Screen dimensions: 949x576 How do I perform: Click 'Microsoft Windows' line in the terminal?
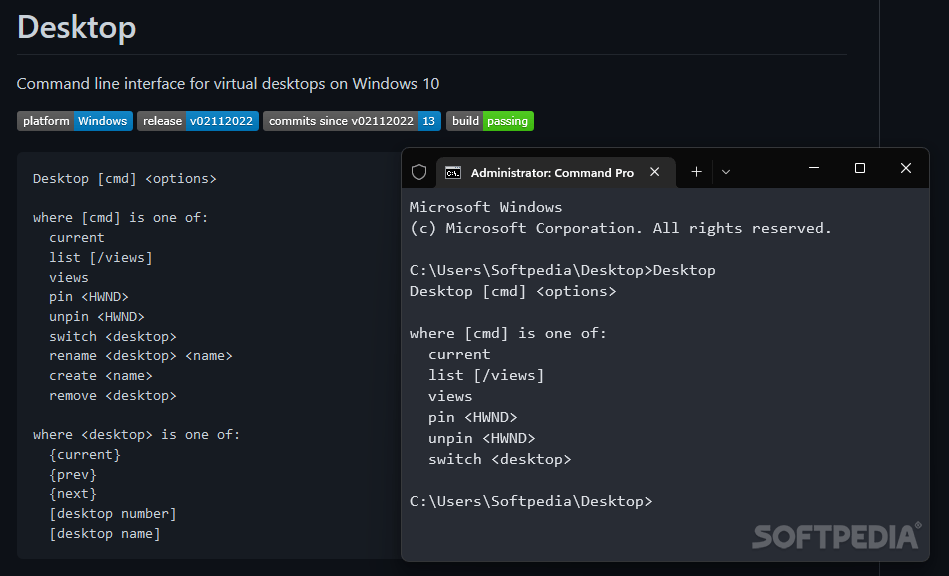(x=485, y=207)
